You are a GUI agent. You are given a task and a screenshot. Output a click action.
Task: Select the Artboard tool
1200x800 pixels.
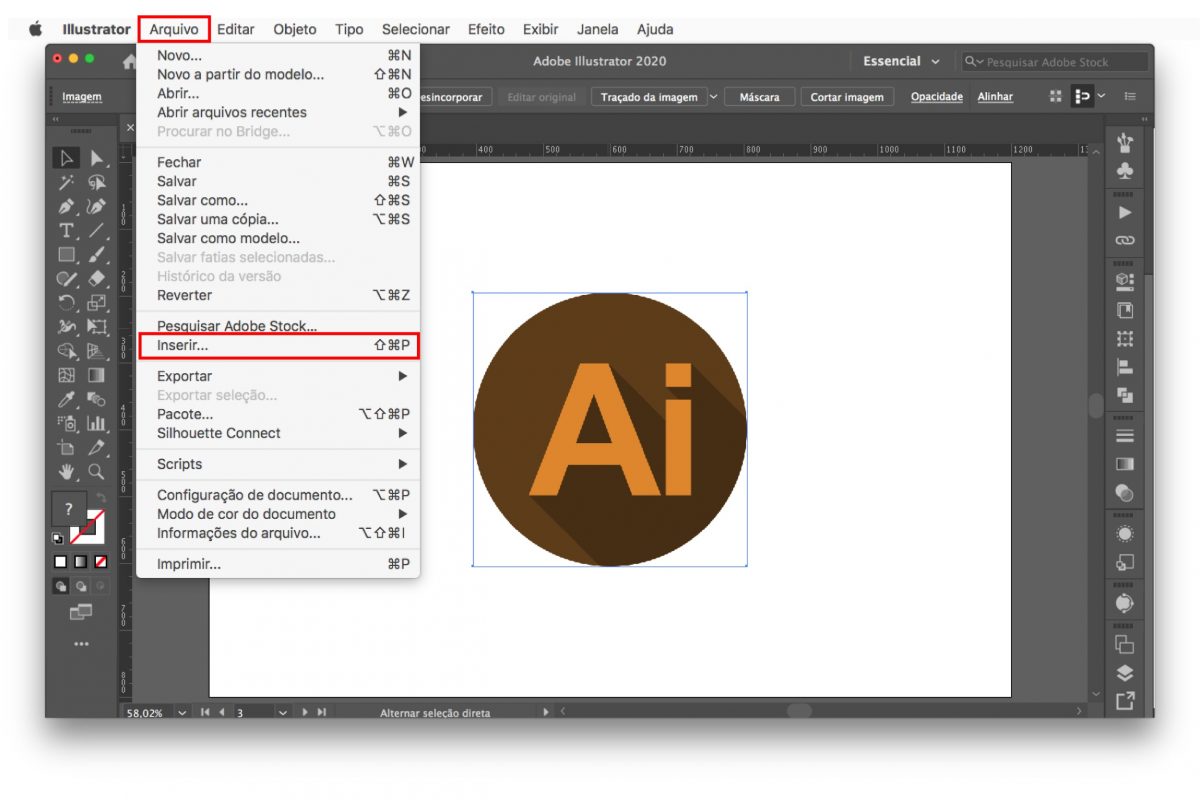(x=67, y=448)
